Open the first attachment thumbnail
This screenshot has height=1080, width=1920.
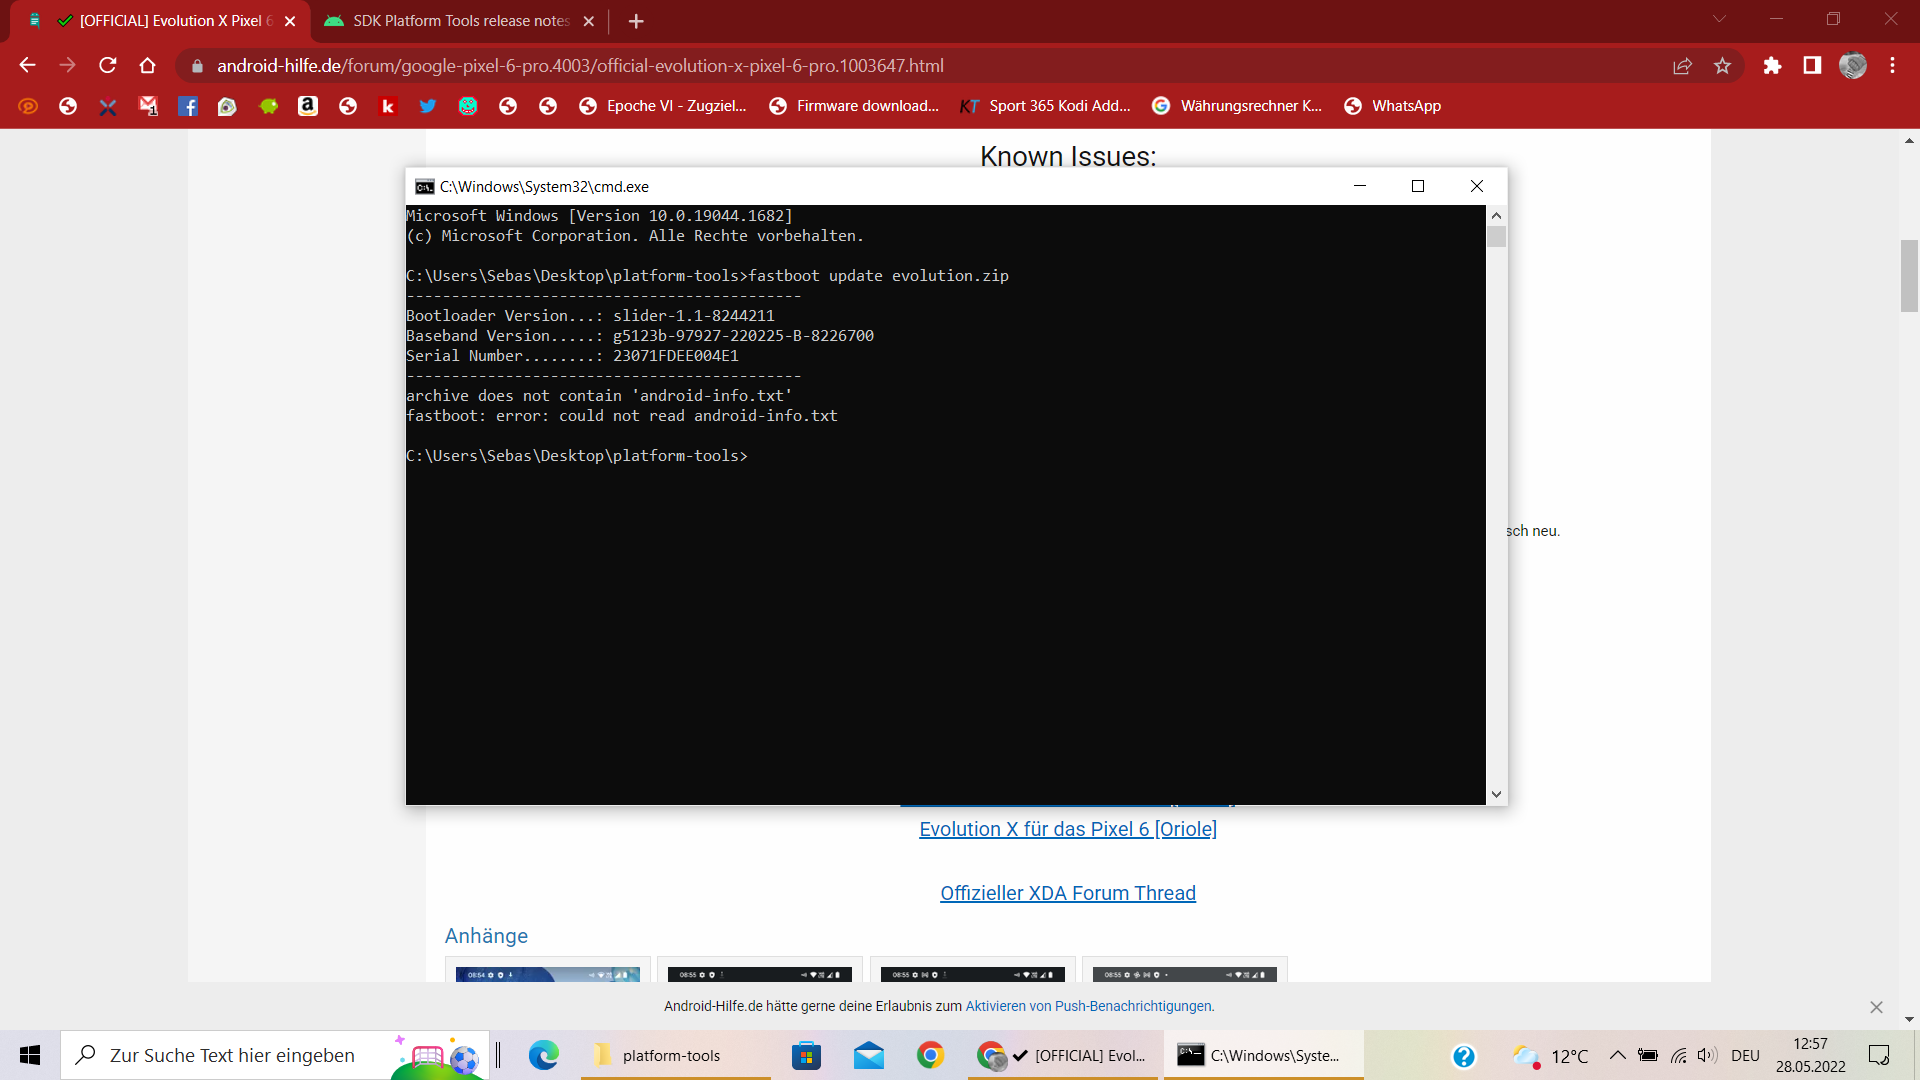pos(548,970)
